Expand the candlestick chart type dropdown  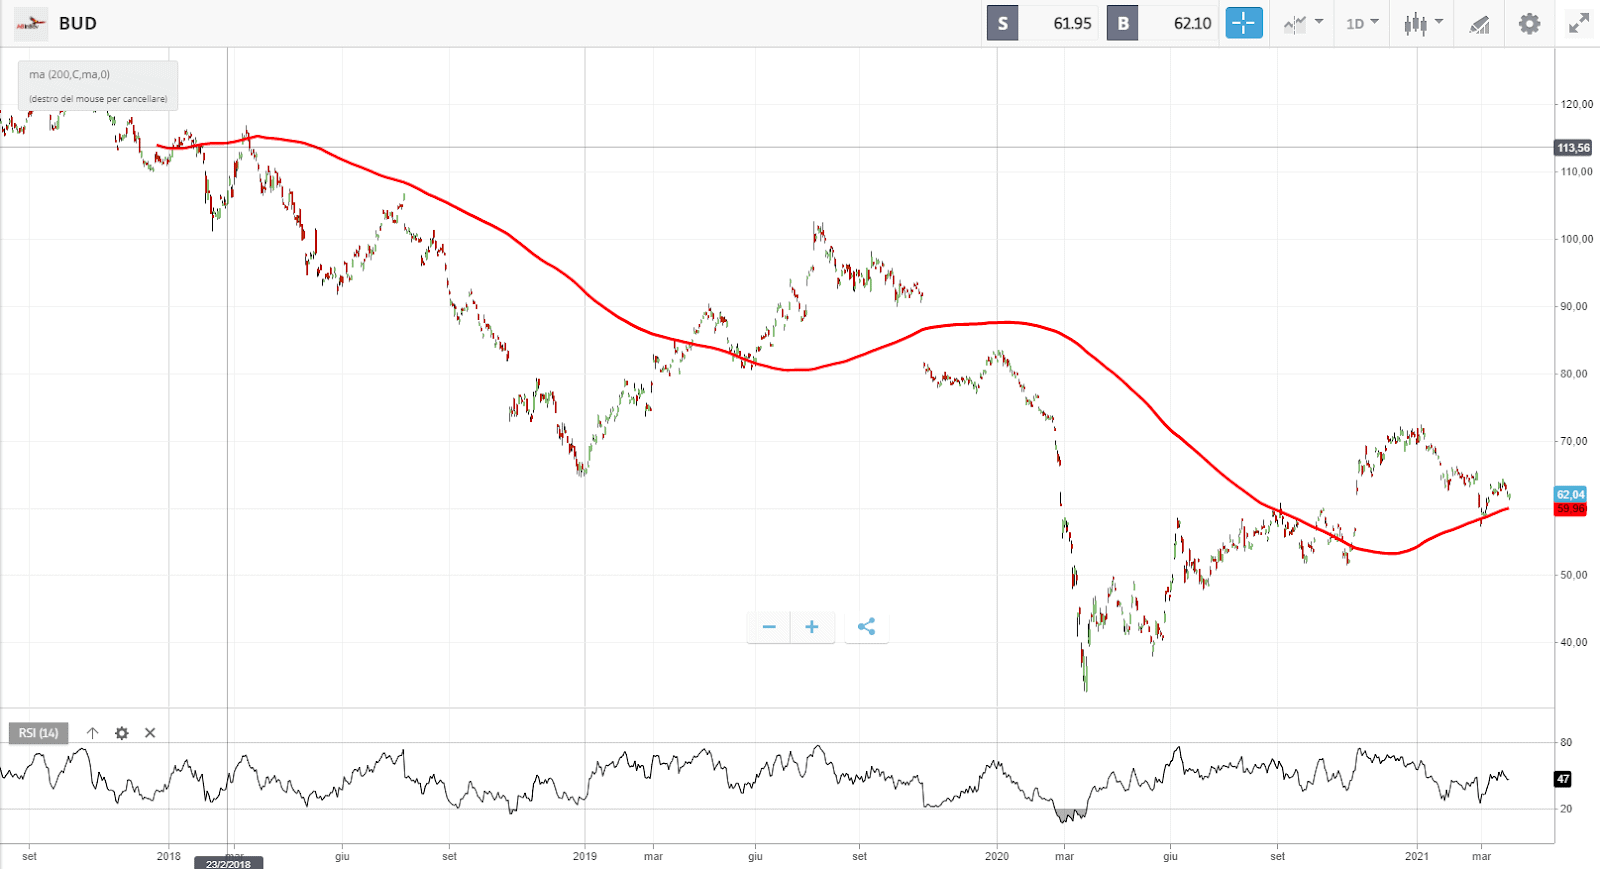click(1422, 23)
